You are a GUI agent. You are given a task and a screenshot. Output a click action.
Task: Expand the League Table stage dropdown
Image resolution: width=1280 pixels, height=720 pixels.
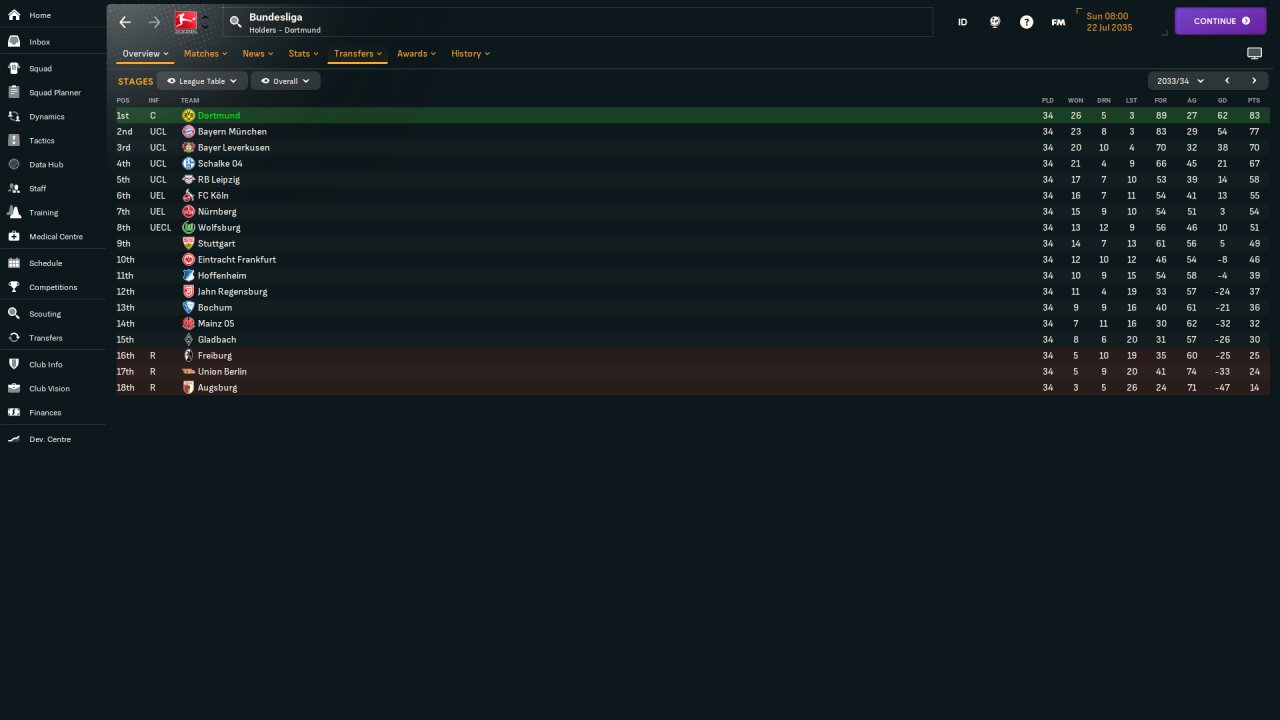click(x=202, y=81)
